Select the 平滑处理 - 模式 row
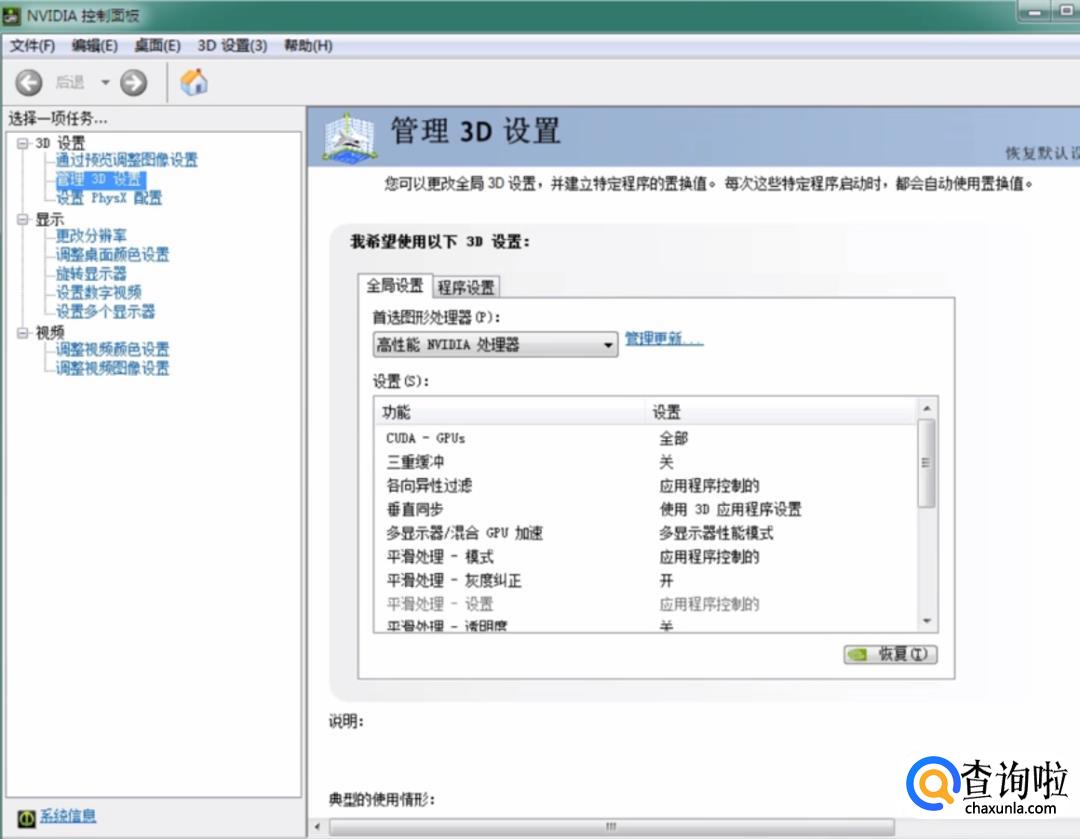The height and width of the screenshot is (839, 1080). (x=646, y=557)
